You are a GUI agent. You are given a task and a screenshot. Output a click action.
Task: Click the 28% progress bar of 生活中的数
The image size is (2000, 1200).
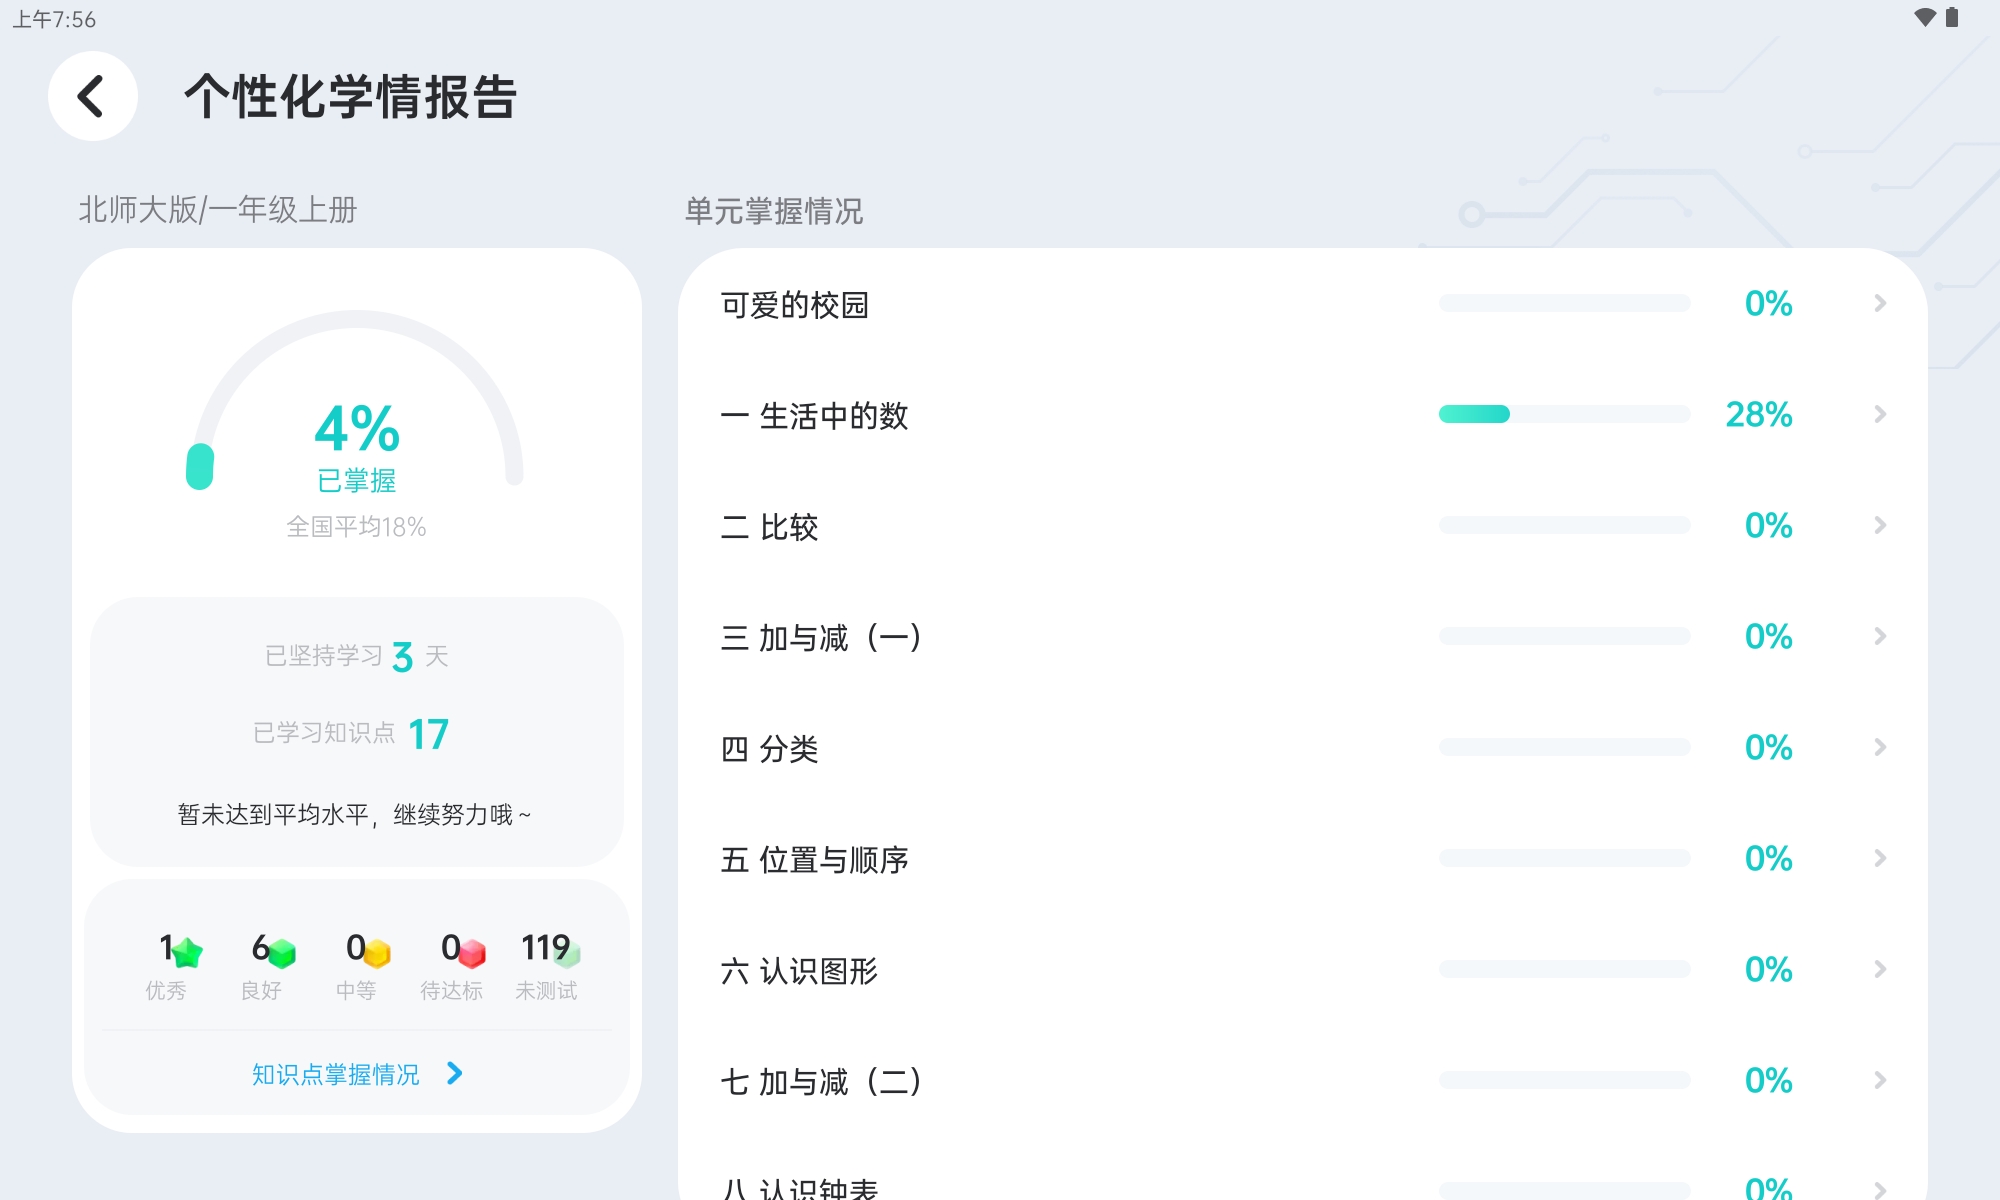click(1565, 412)
